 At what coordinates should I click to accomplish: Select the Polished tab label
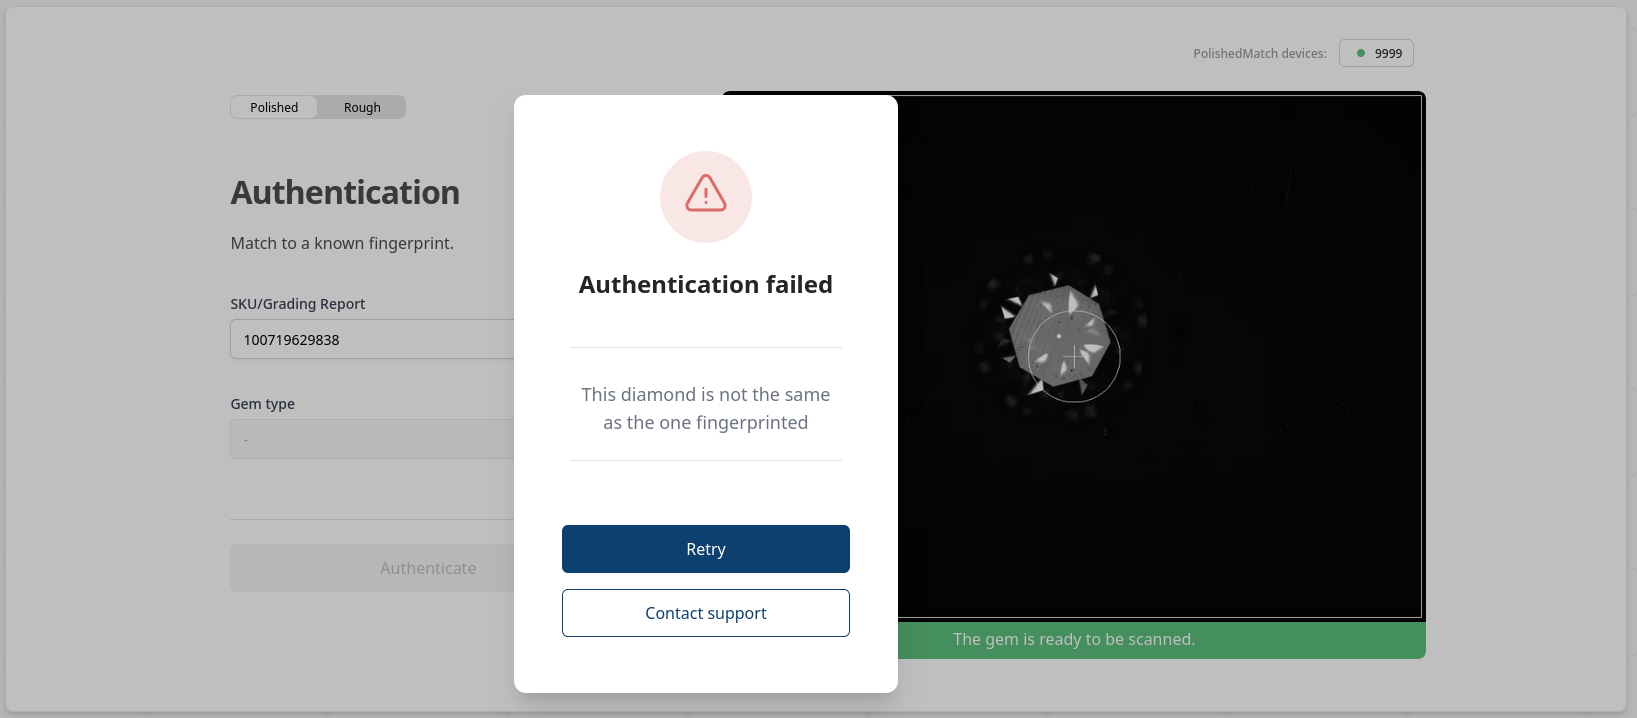273,107
